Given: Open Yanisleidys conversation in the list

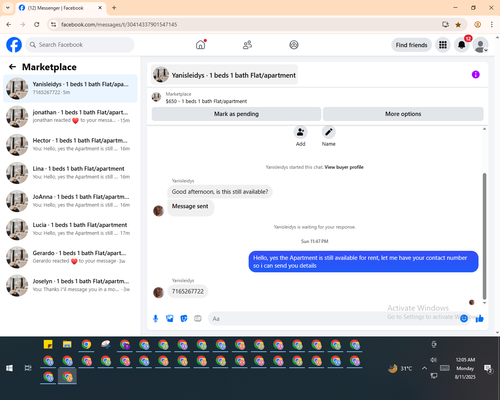Looking at the screenshot, I should [x=70, y=88].
